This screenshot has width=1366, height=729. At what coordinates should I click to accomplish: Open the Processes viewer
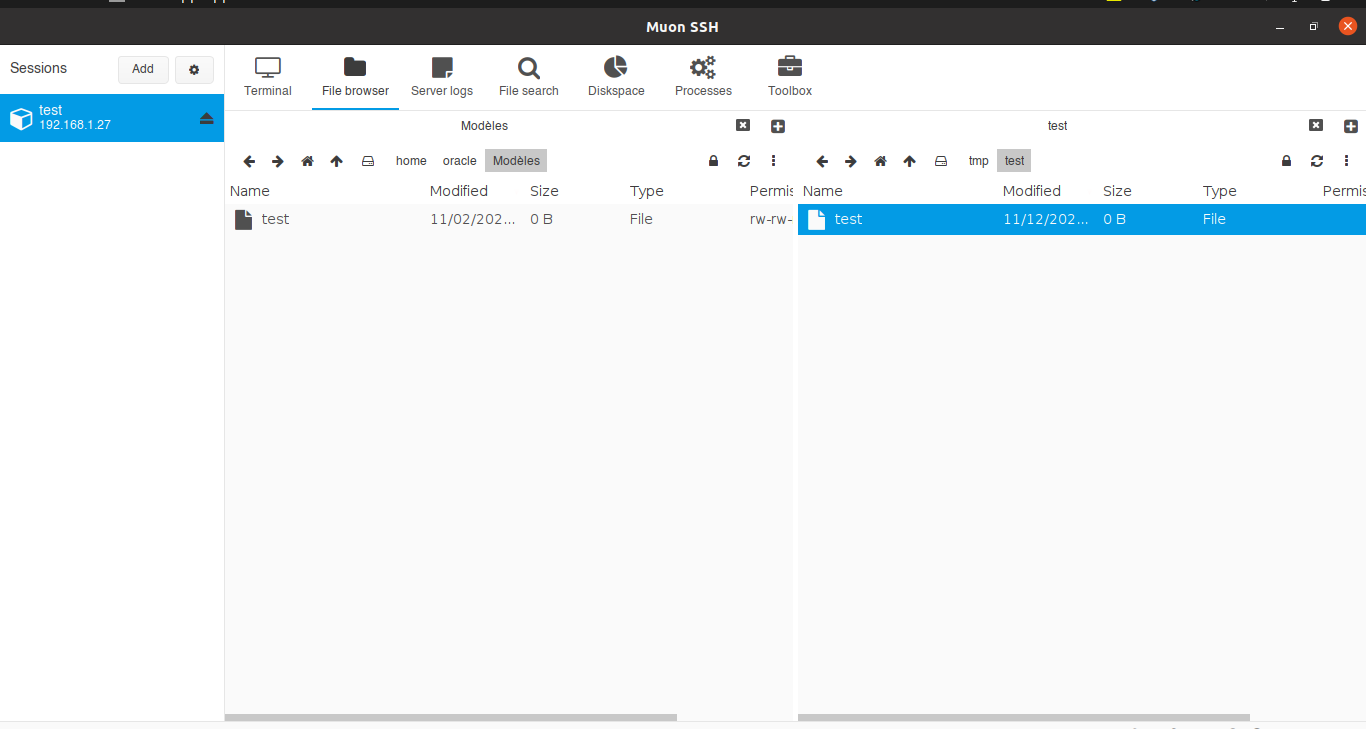tap(702, 75)
